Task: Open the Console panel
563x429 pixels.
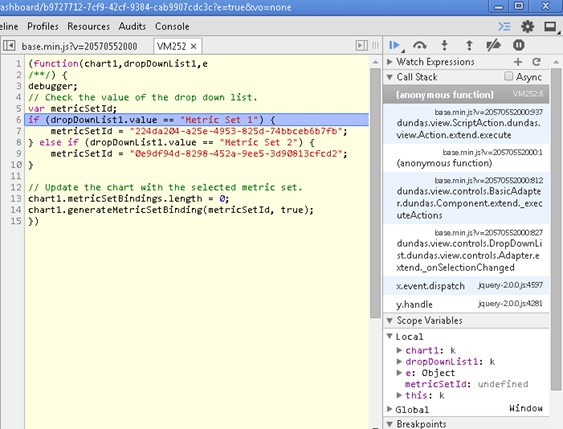Action: 172,27
